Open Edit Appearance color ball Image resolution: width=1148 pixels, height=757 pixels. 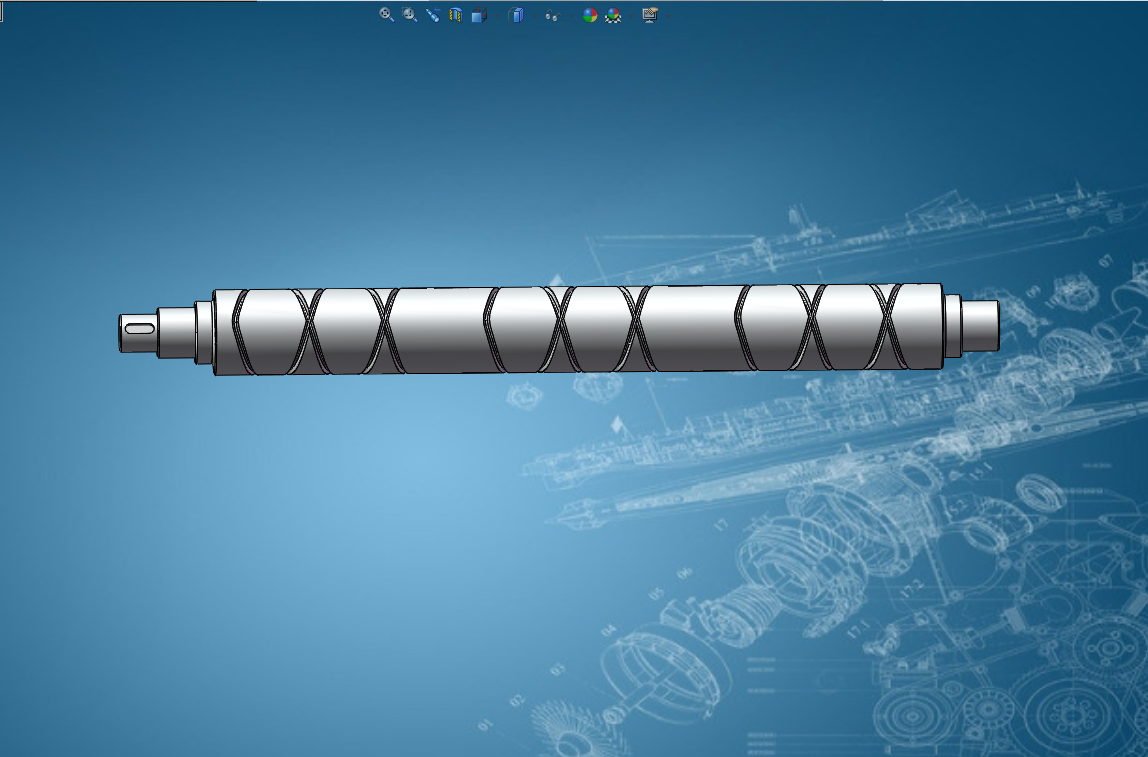click(590, 15)
